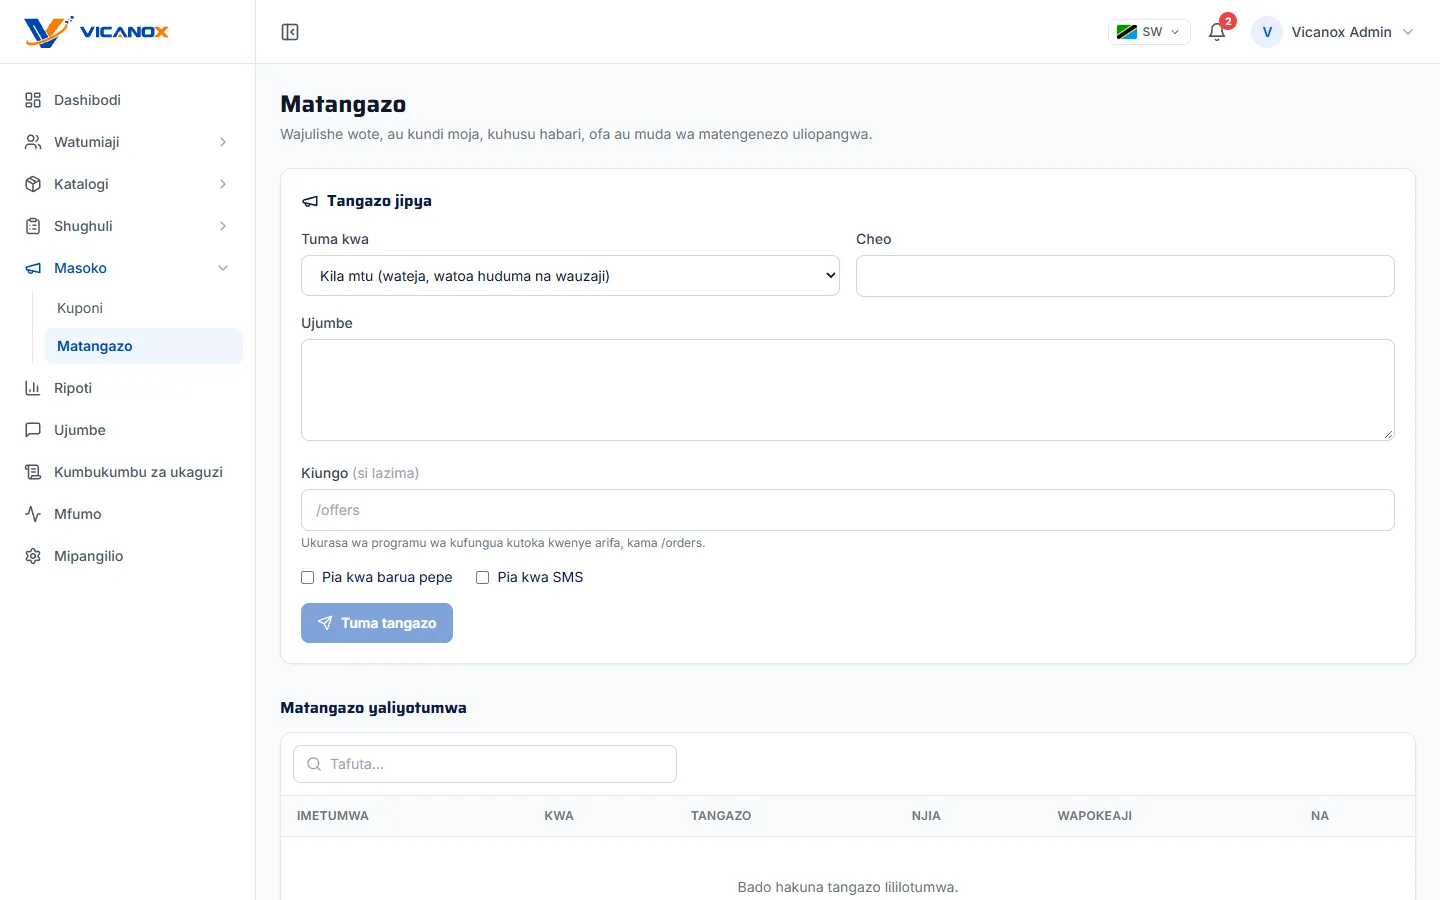The height and width of the screenshot is (900, 1440).
Task: Click into the Ujumbe message textarea
Action: tap(848, 390)
